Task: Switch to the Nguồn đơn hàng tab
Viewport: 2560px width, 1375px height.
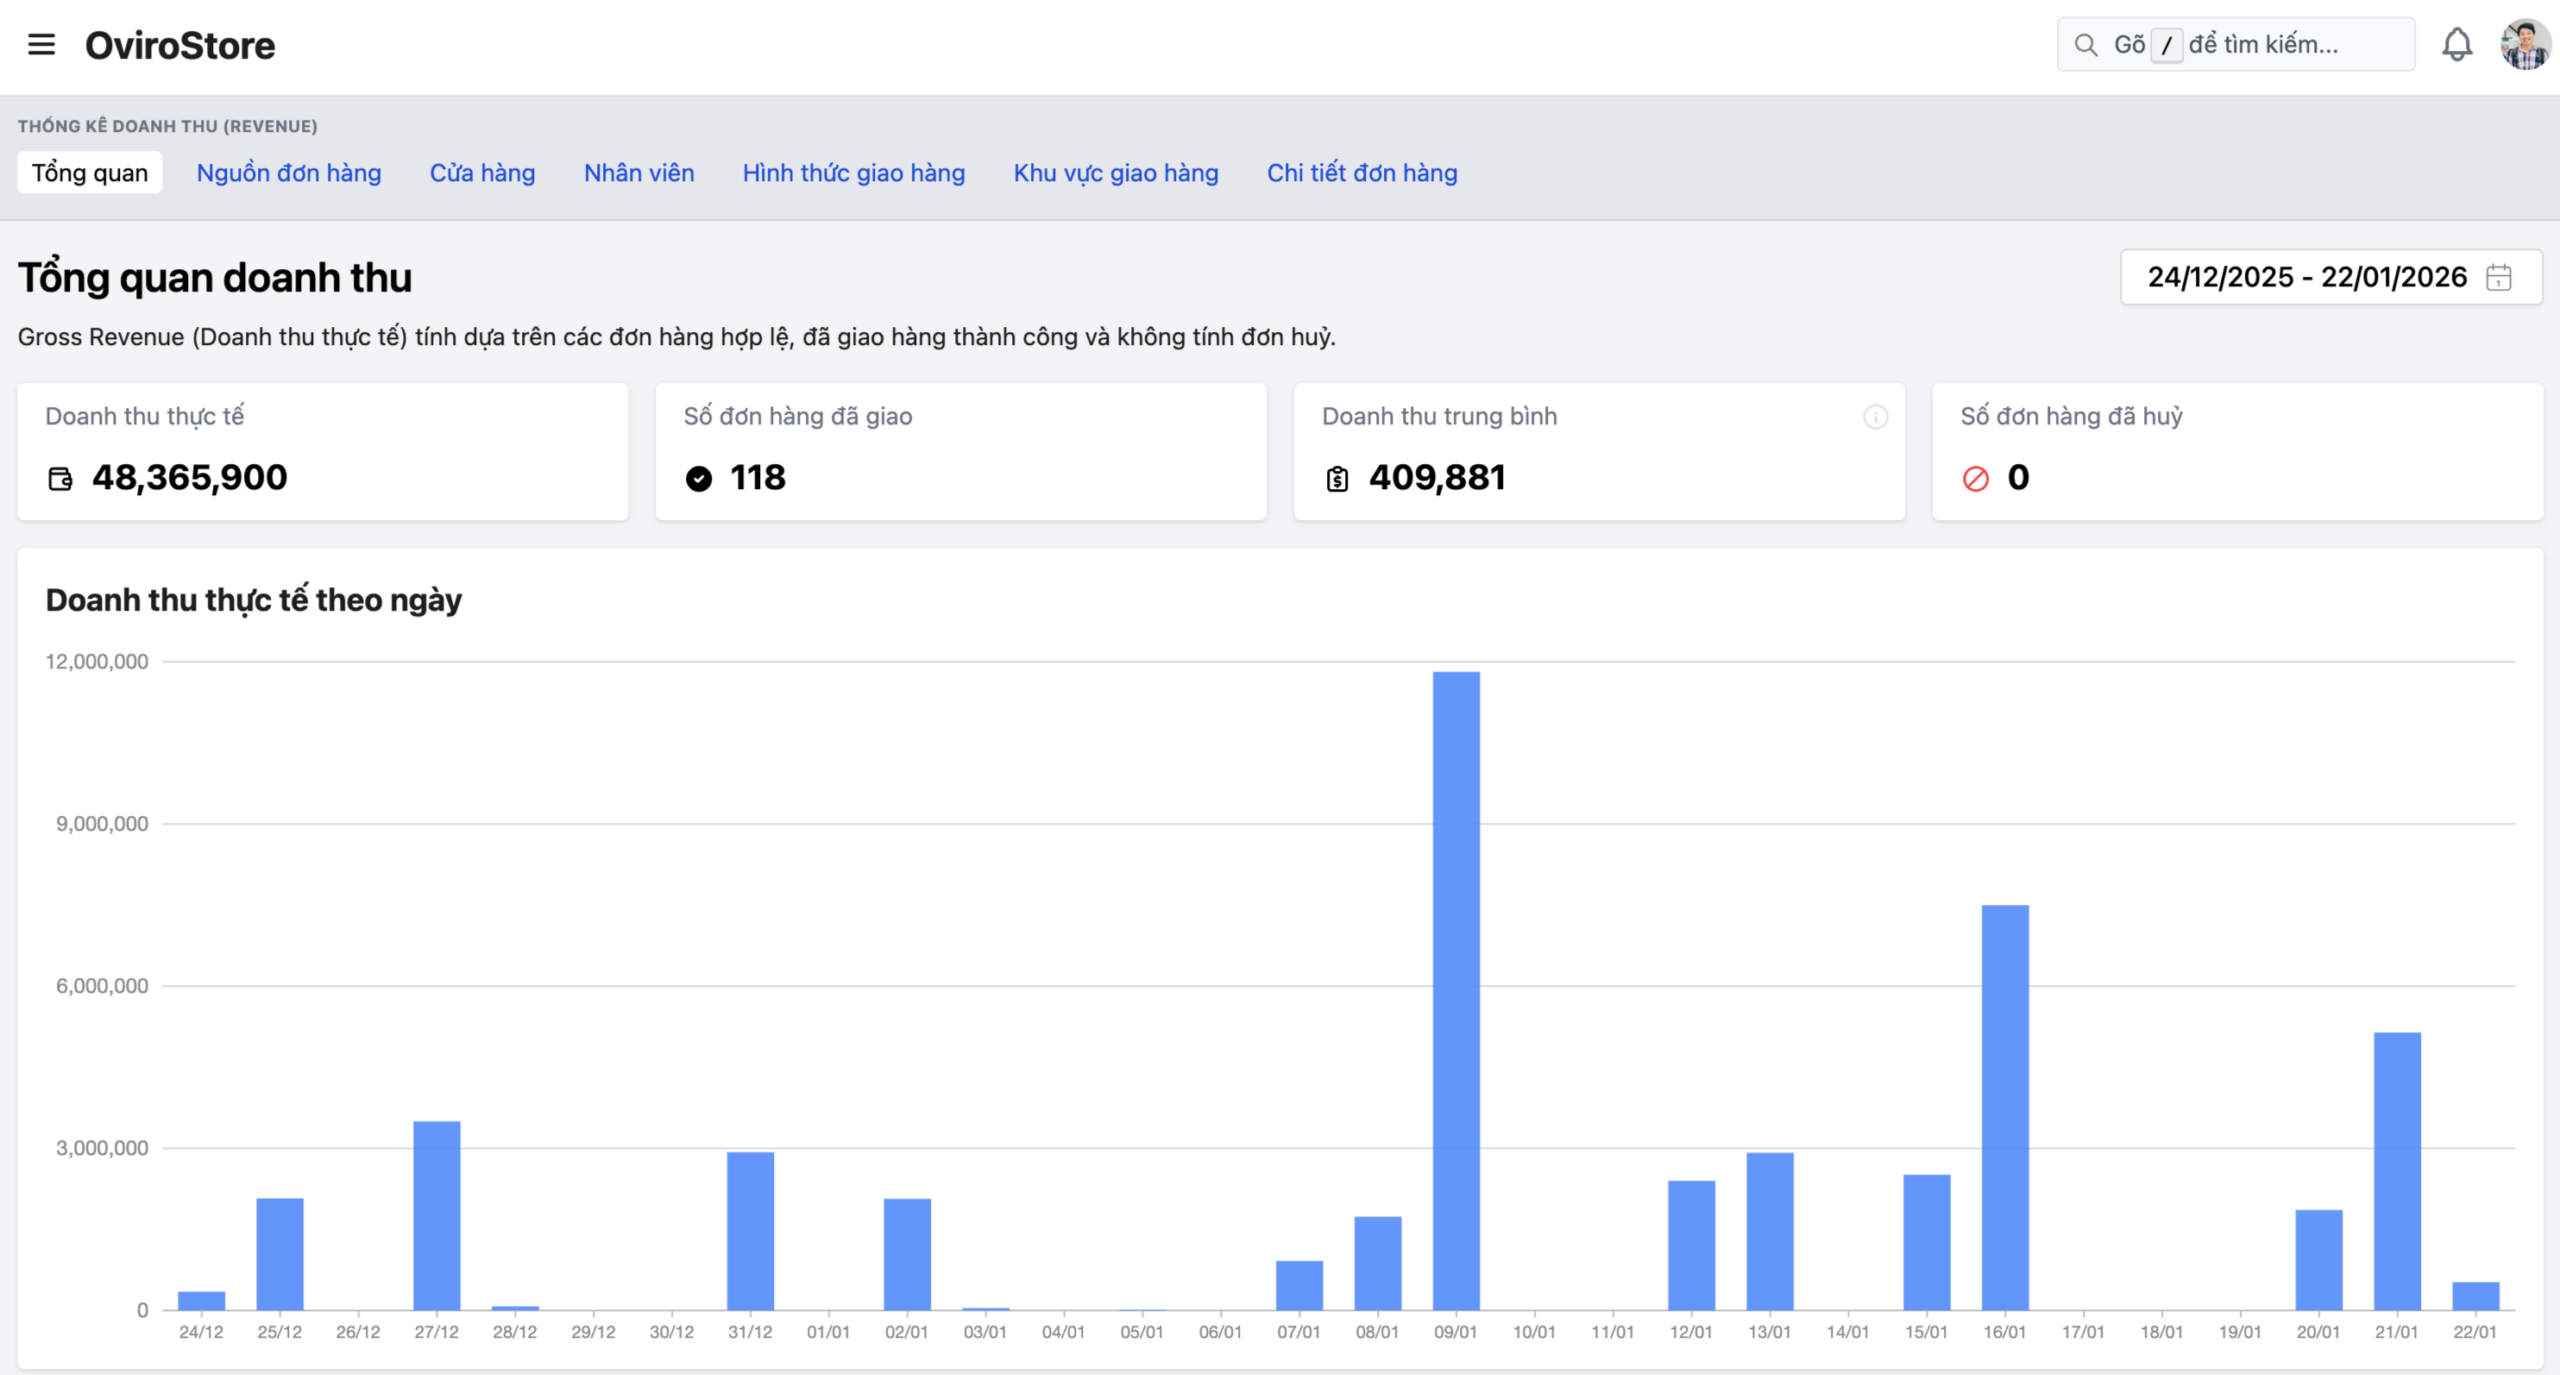Action: point(288,173)
